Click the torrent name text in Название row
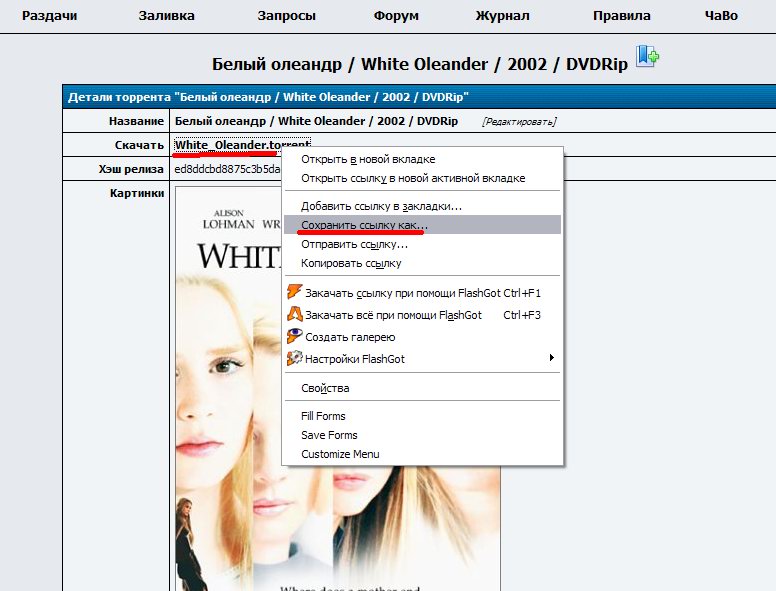Image resolution: width=776 pixels, height=591 pixels. [x=316, y=121]
